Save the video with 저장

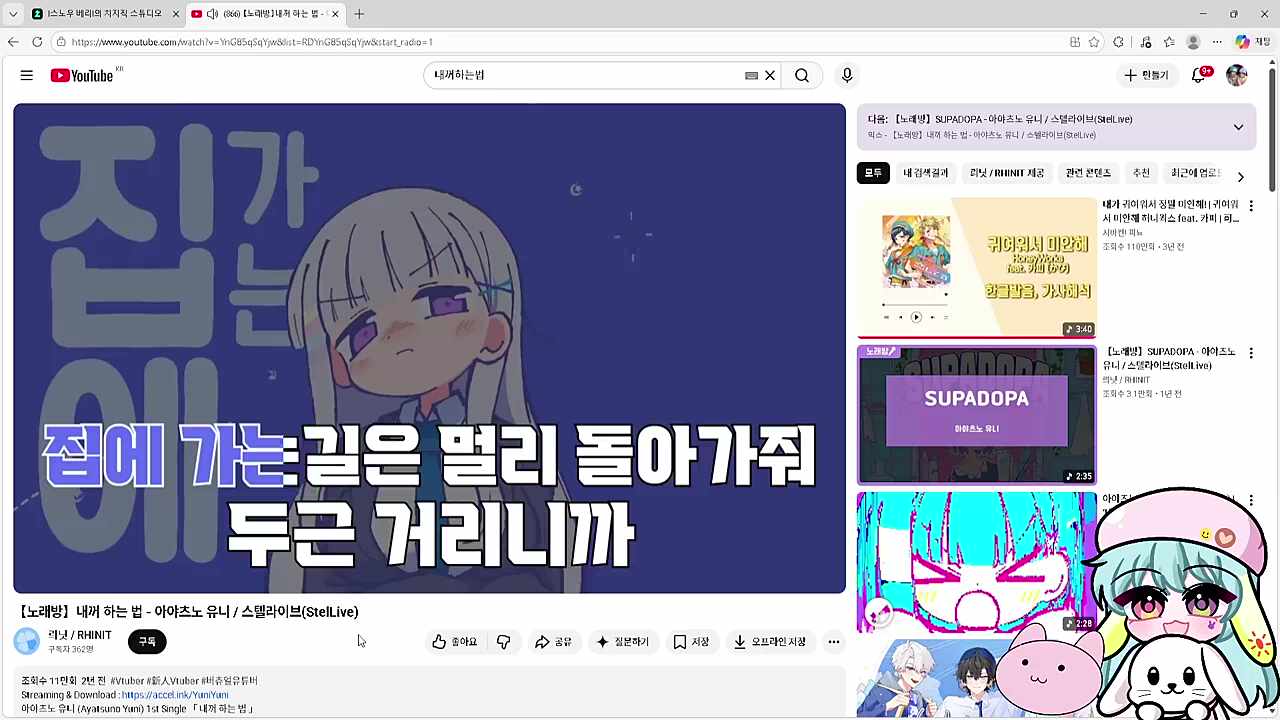click(691, 642)
